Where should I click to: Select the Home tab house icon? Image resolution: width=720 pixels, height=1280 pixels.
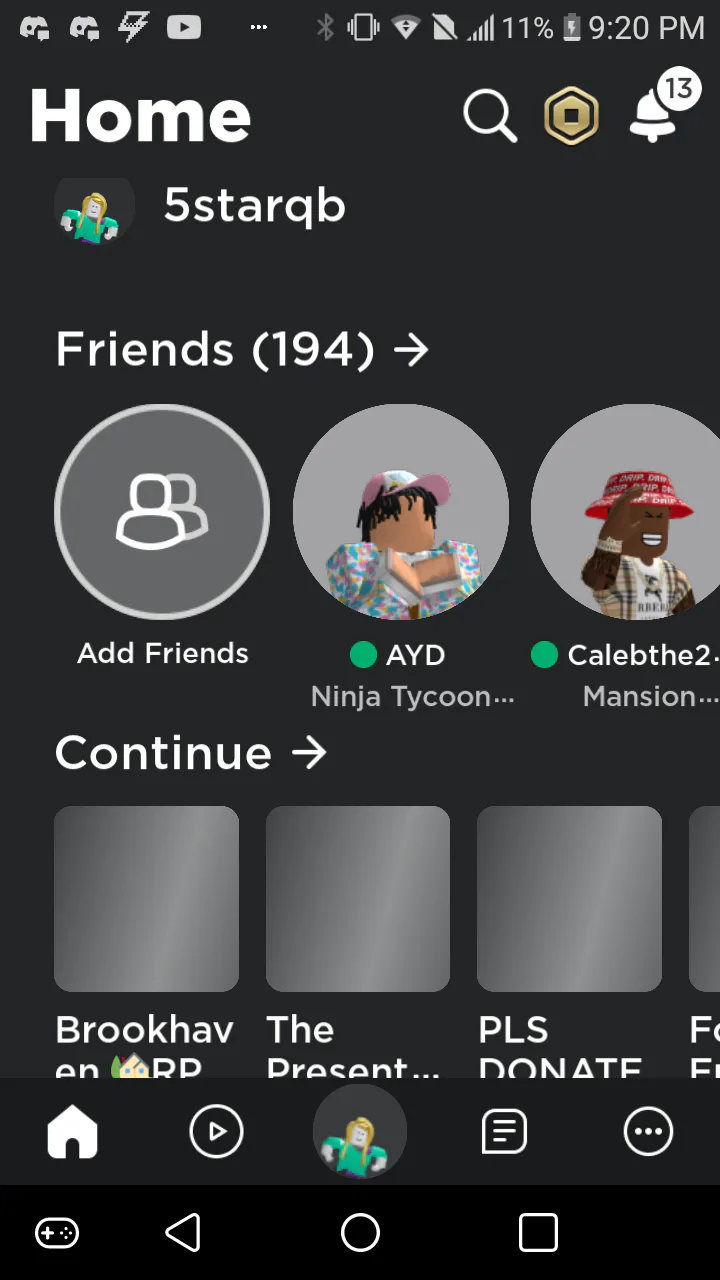[73, 1132]
